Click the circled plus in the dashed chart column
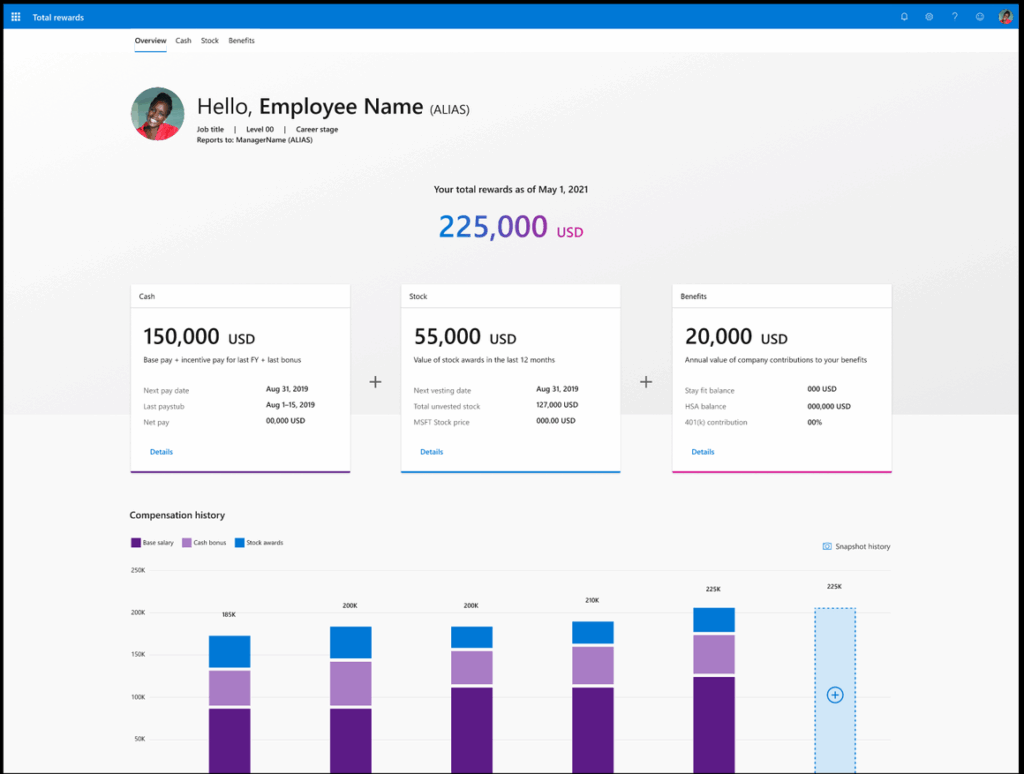 click(834, 694)
